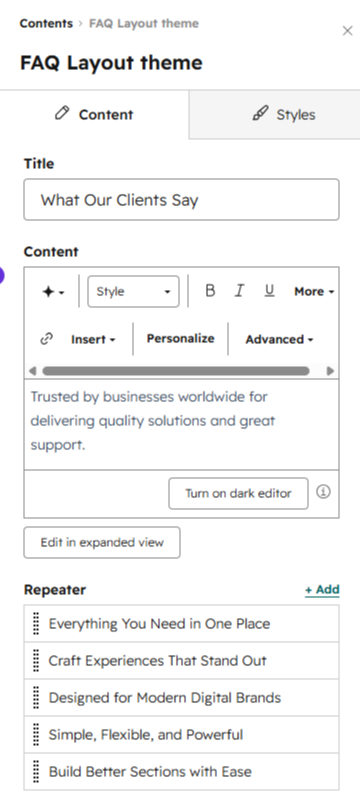Click Edit in expanded view
This screenshot has height=799, width=361.
click(x=102, y=542)
